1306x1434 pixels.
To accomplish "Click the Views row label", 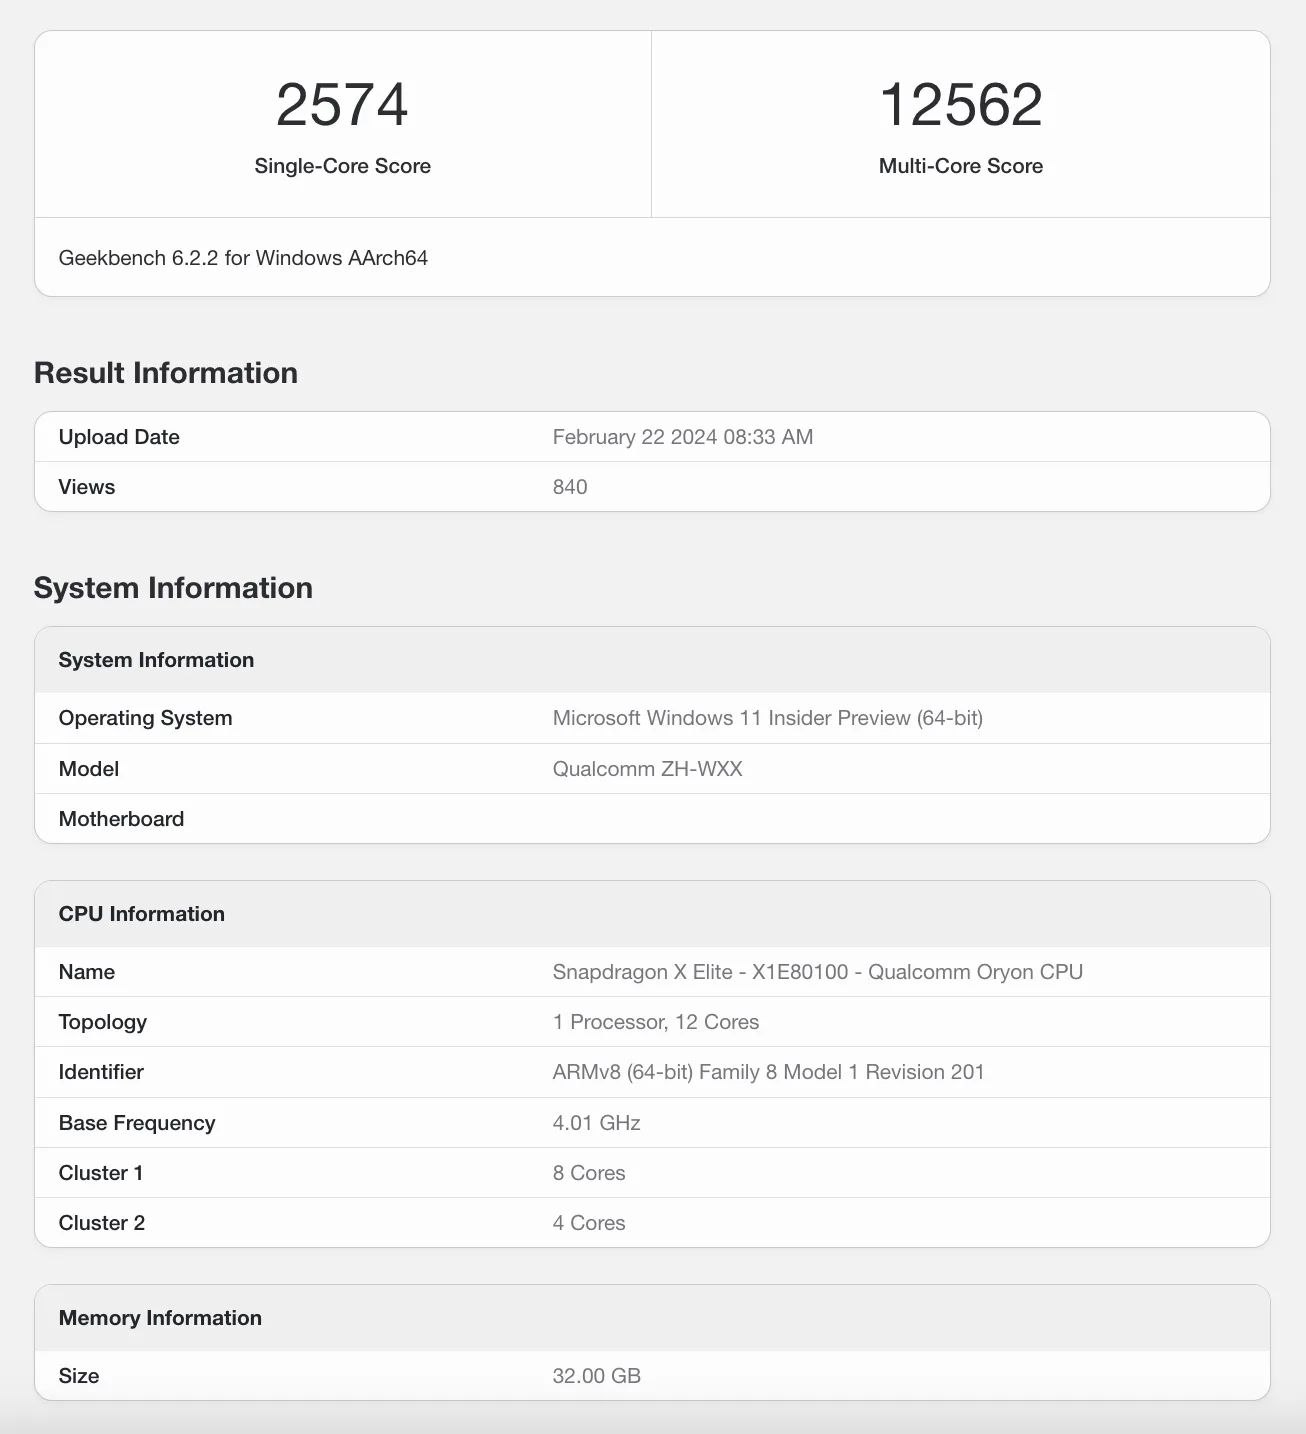I will 87,487.
